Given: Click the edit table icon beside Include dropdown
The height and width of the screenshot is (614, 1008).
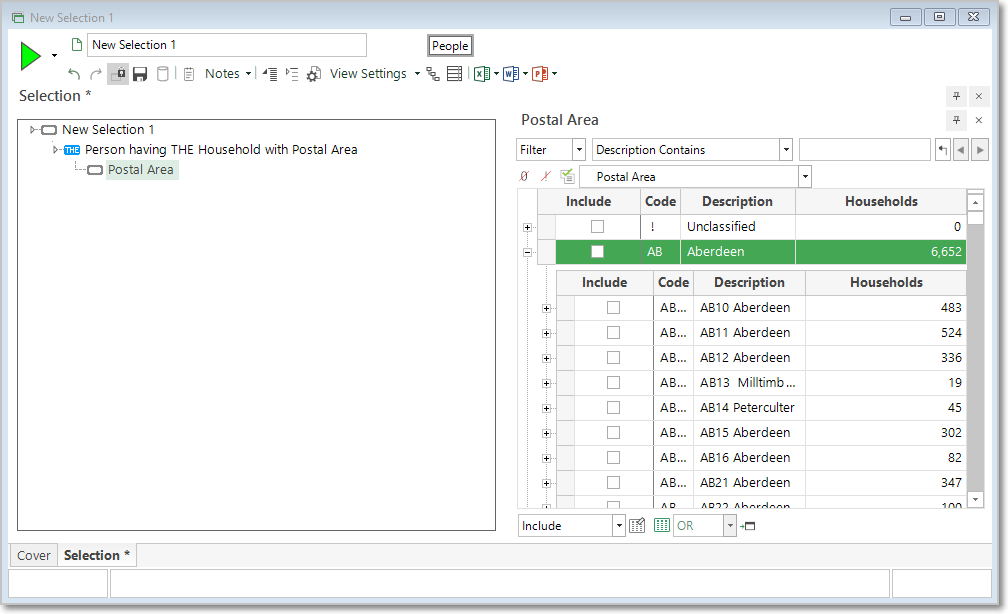Looking at the screenshot, I should [x=637, y=526].
